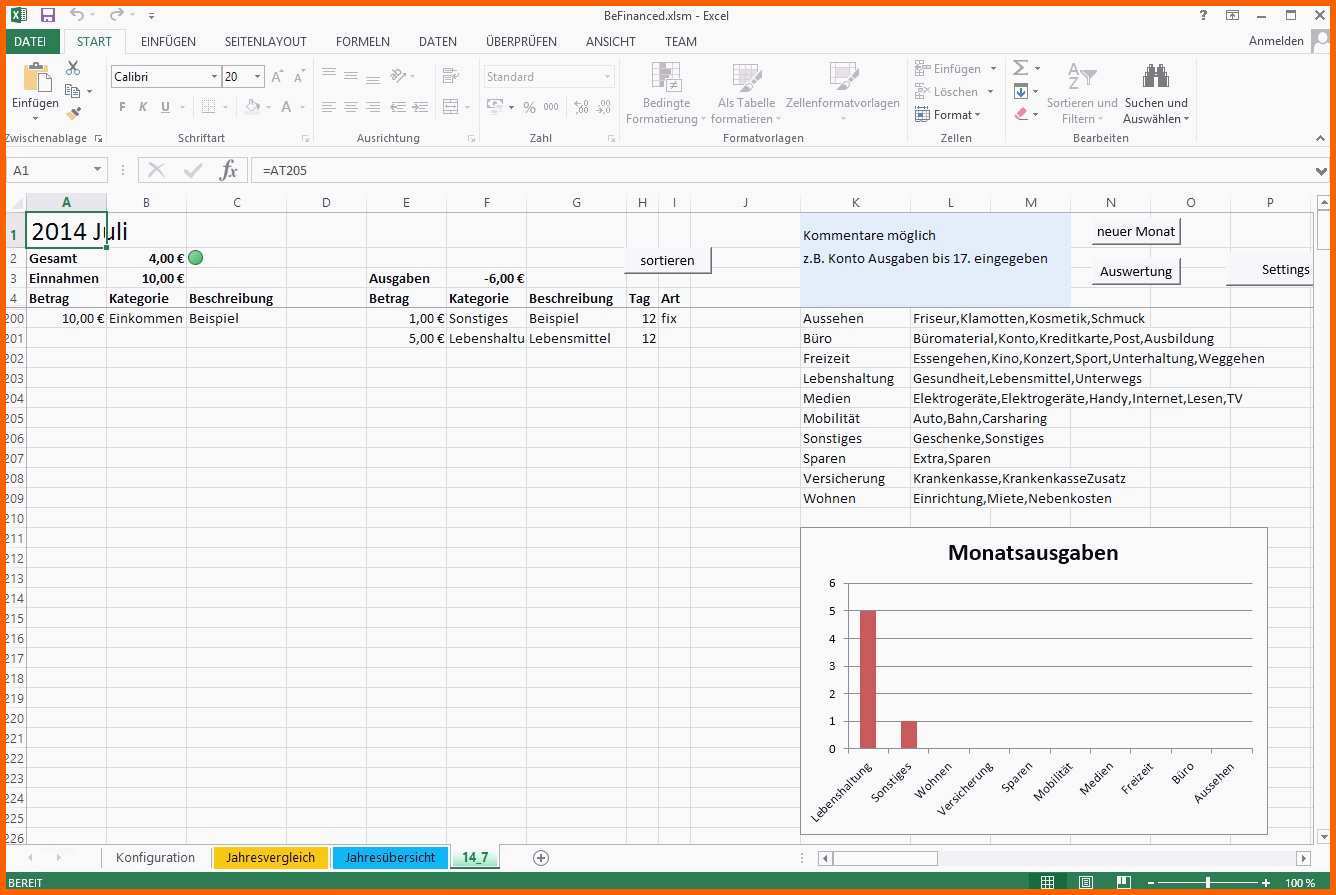Expand the formula bar chevron
The width and height of the screenshot is (1336, 895).
click(1322, 171)
